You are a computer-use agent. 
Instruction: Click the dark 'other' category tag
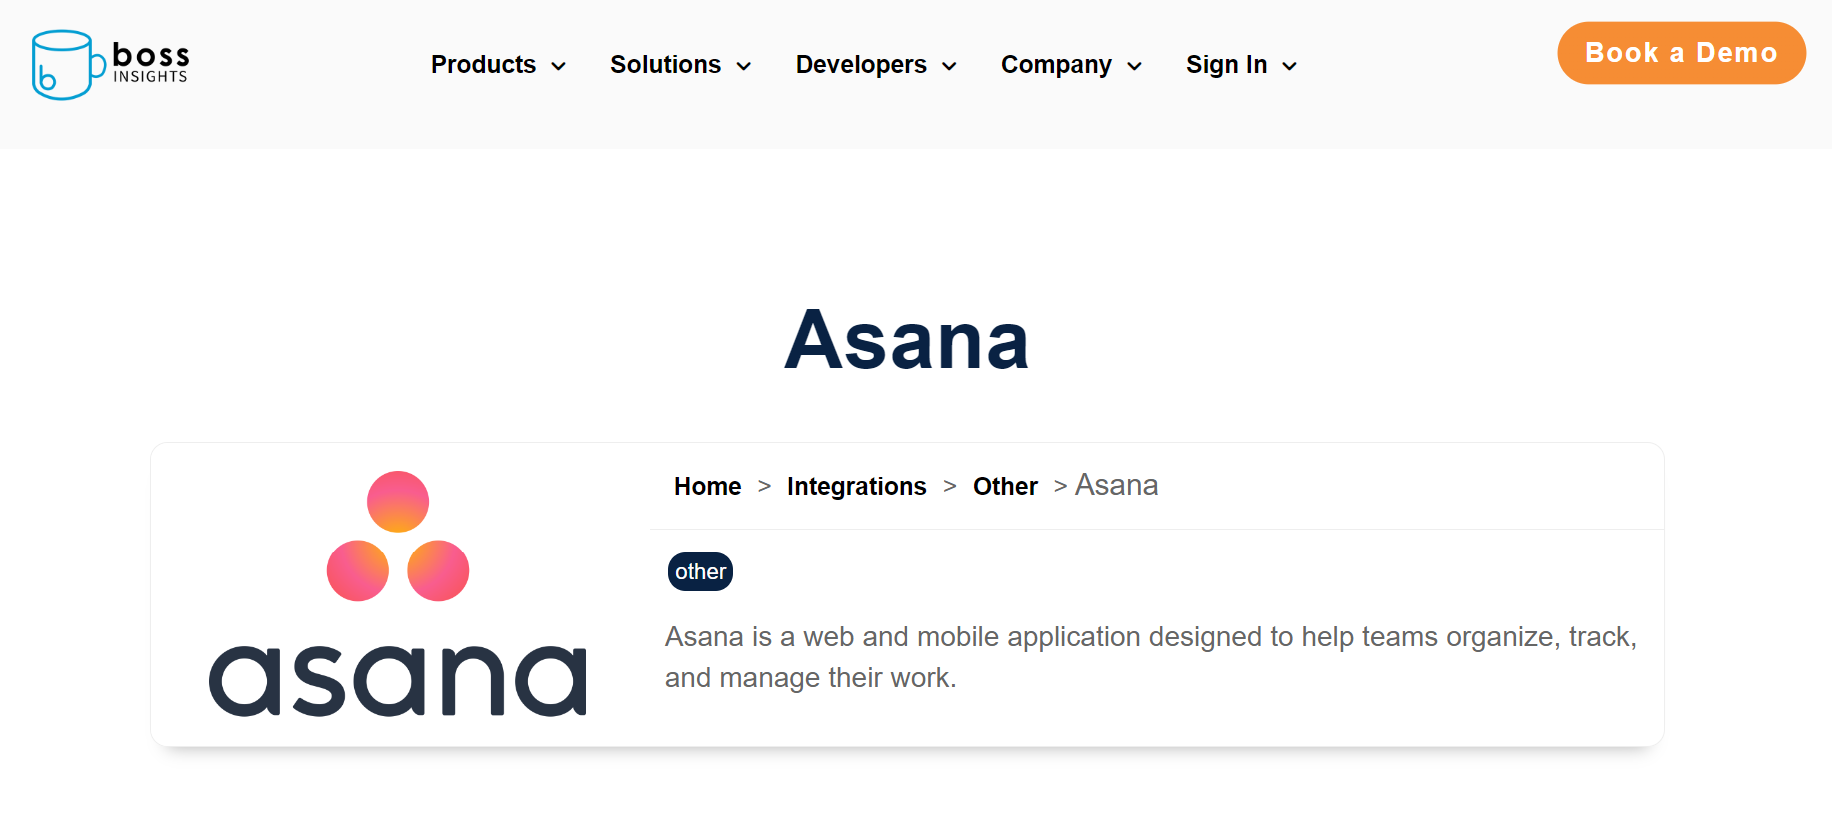coord(700,572)
